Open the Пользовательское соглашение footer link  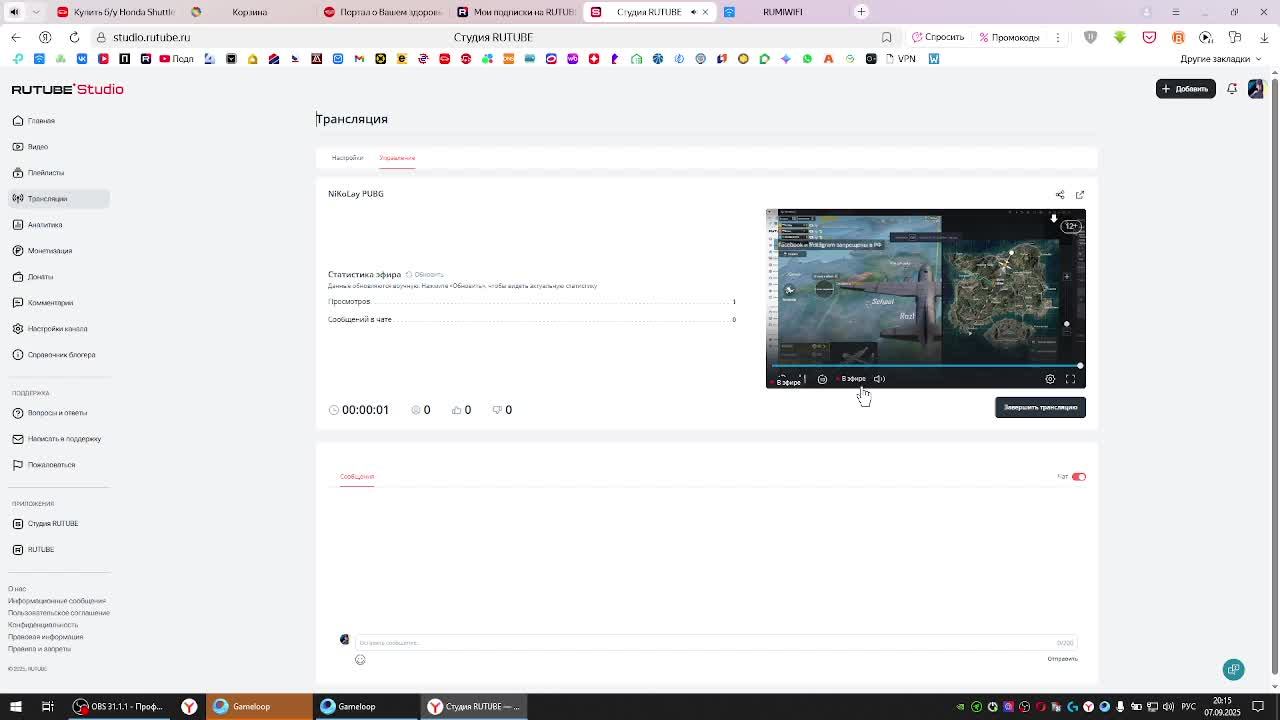pyautogui.click(x=59, y=613)
